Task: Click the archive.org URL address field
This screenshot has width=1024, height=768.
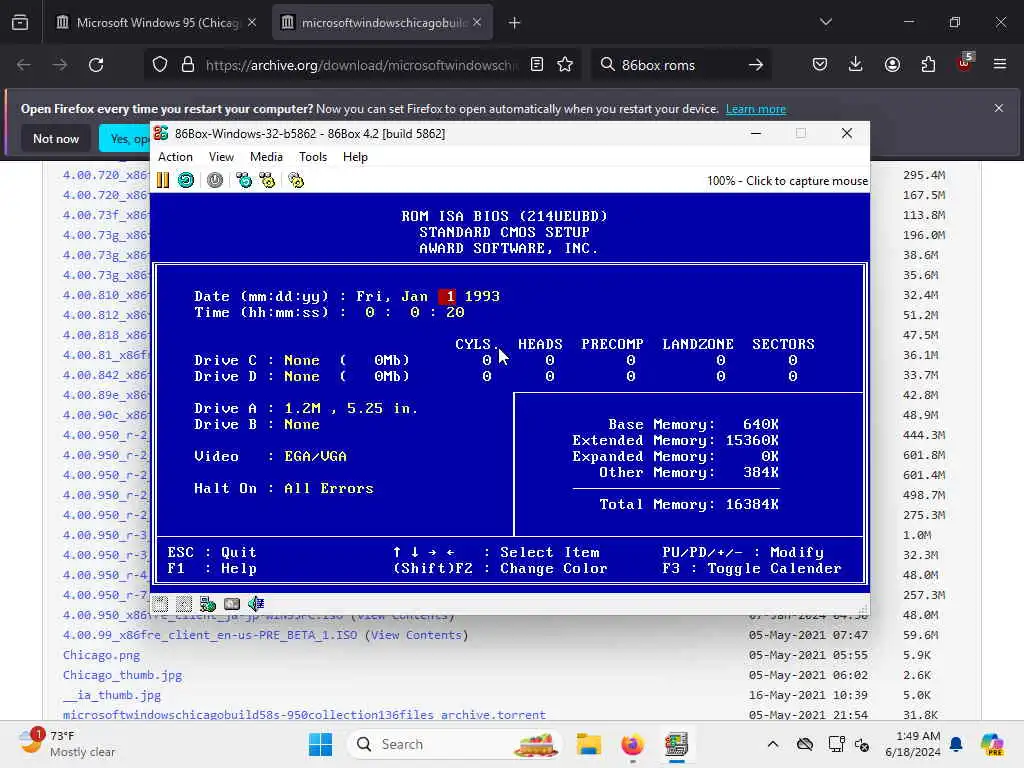Action: (361, 65)
